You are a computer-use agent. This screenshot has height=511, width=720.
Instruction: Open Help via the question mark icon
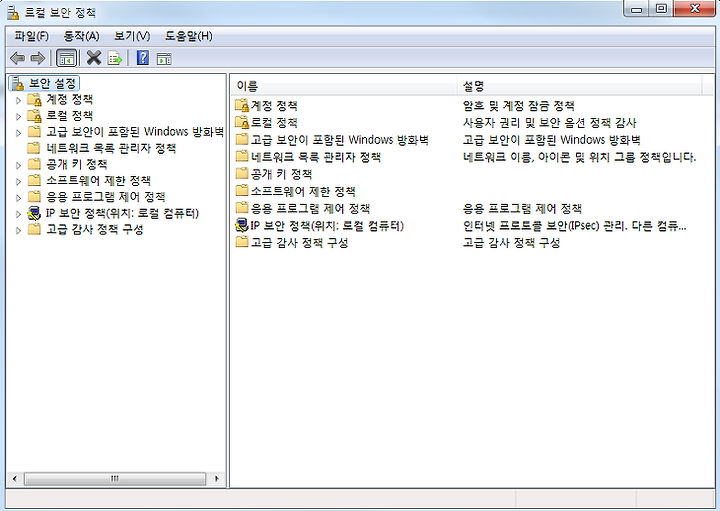click(x=143, y=58)
